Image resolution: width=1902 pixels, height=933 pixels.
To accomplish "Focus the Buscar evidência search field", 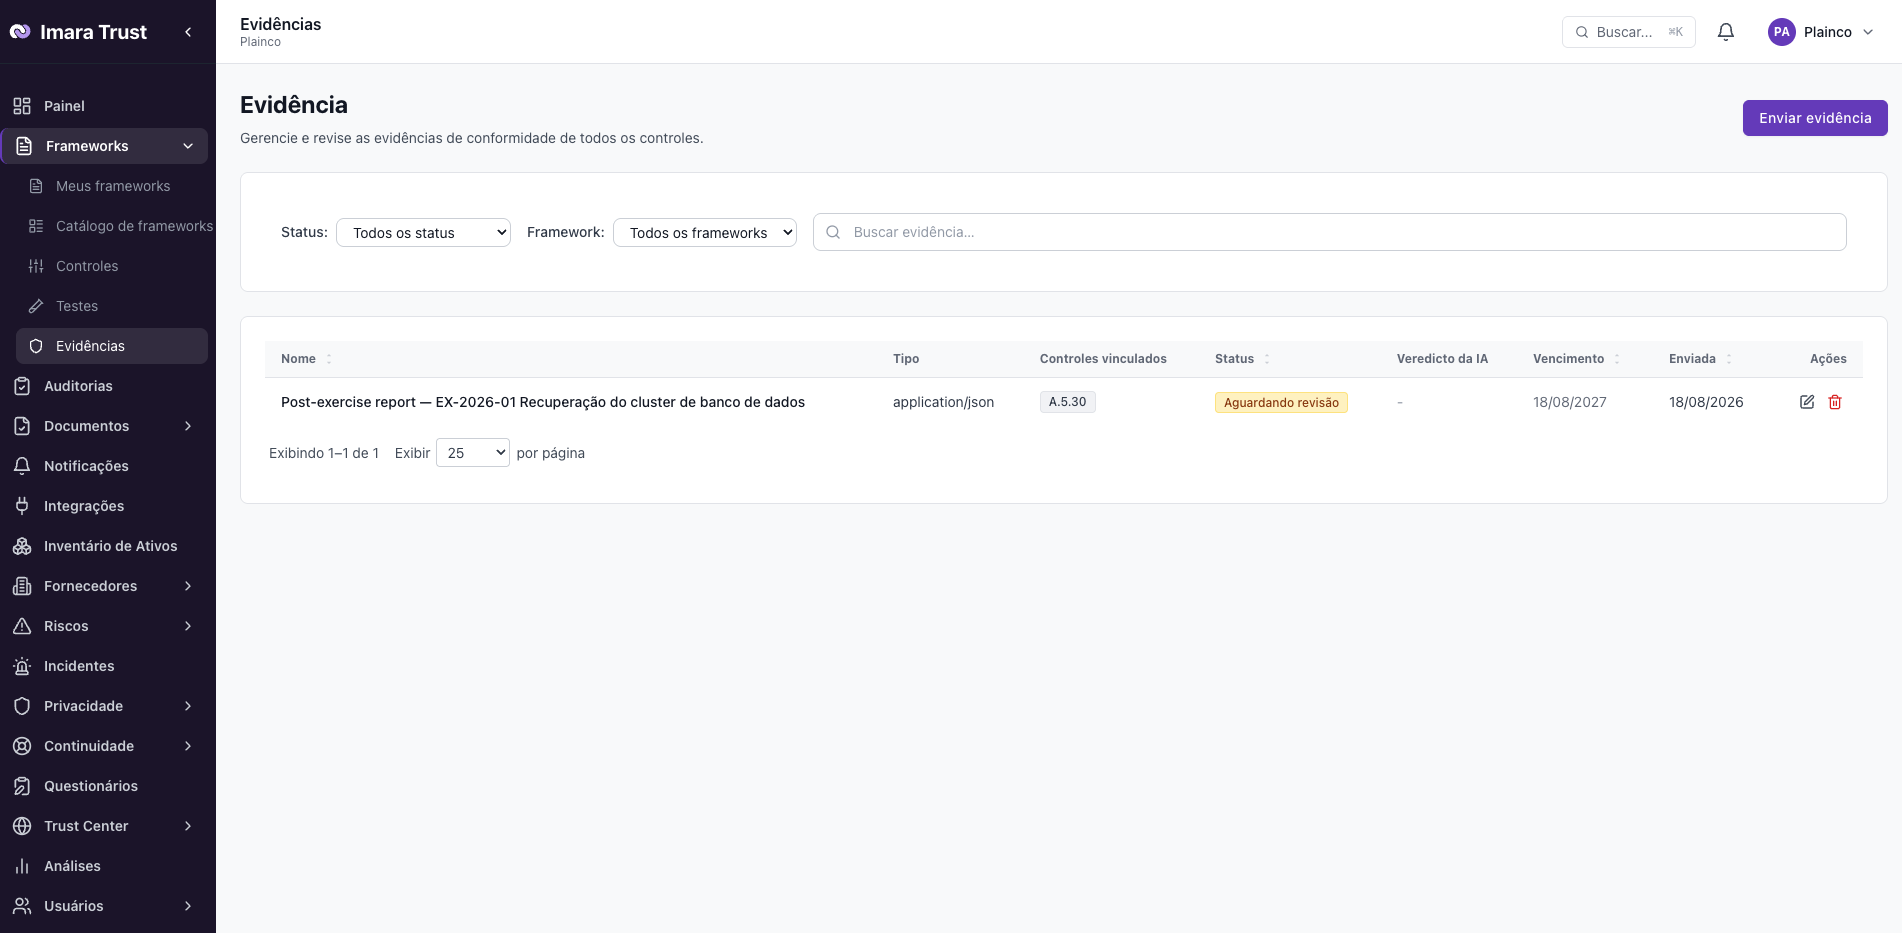I will pos(1329,232).
